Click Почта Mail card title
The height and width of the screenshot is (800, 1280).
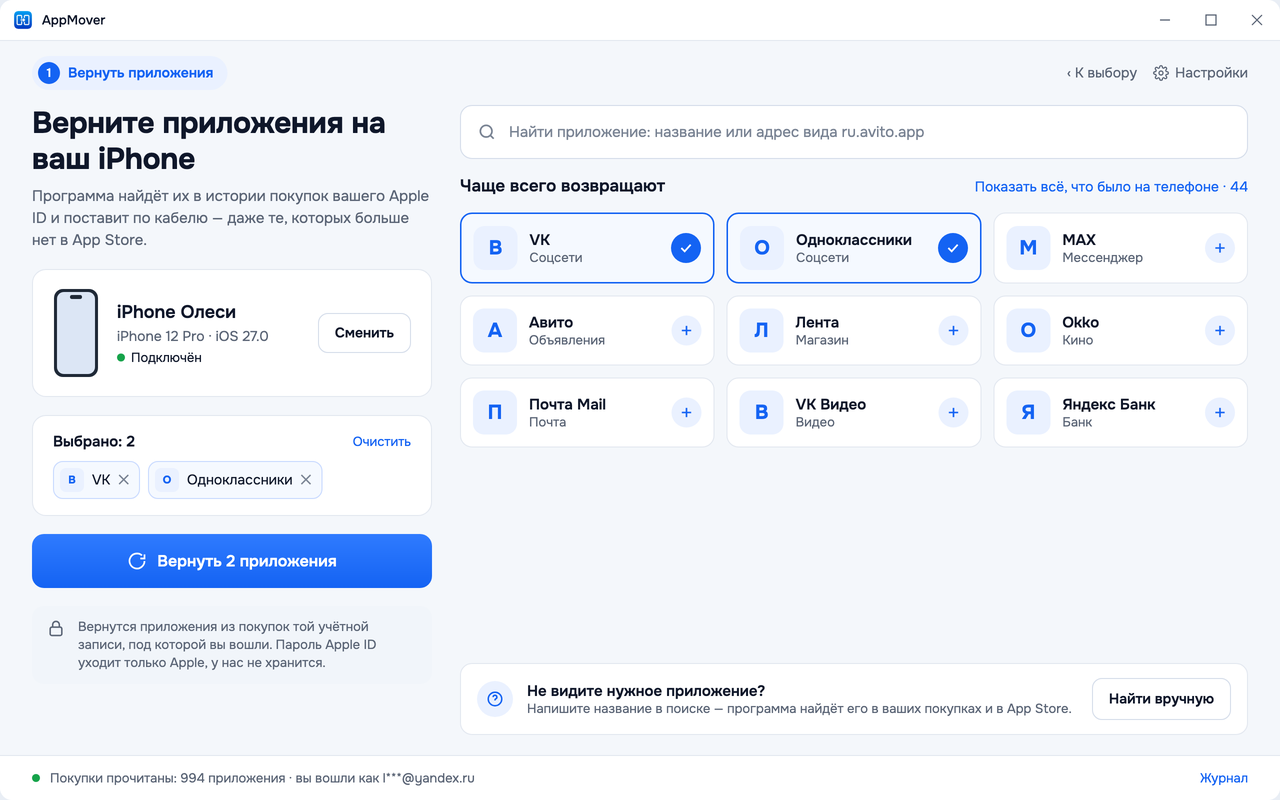click(567, 404)
